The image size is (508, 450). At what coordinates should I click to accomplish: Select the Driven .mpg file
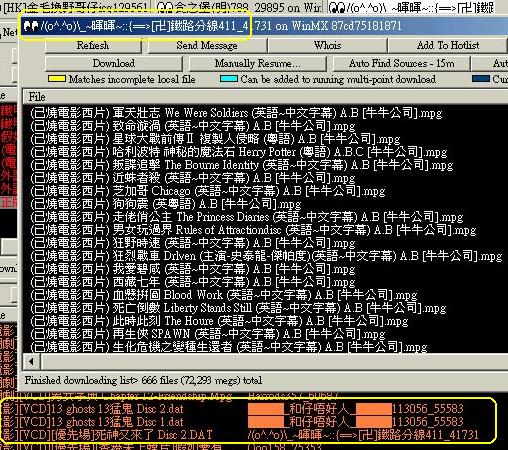pos(266,256)
